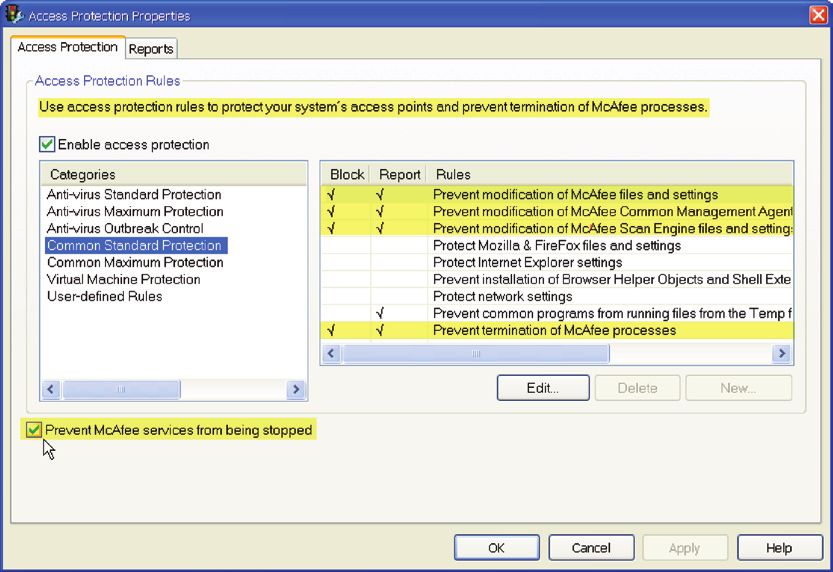The height and width of the screenshot is (572, 833).
Task: Toggle Report for McAfee files and settings rule
Action: click(380, 194)
